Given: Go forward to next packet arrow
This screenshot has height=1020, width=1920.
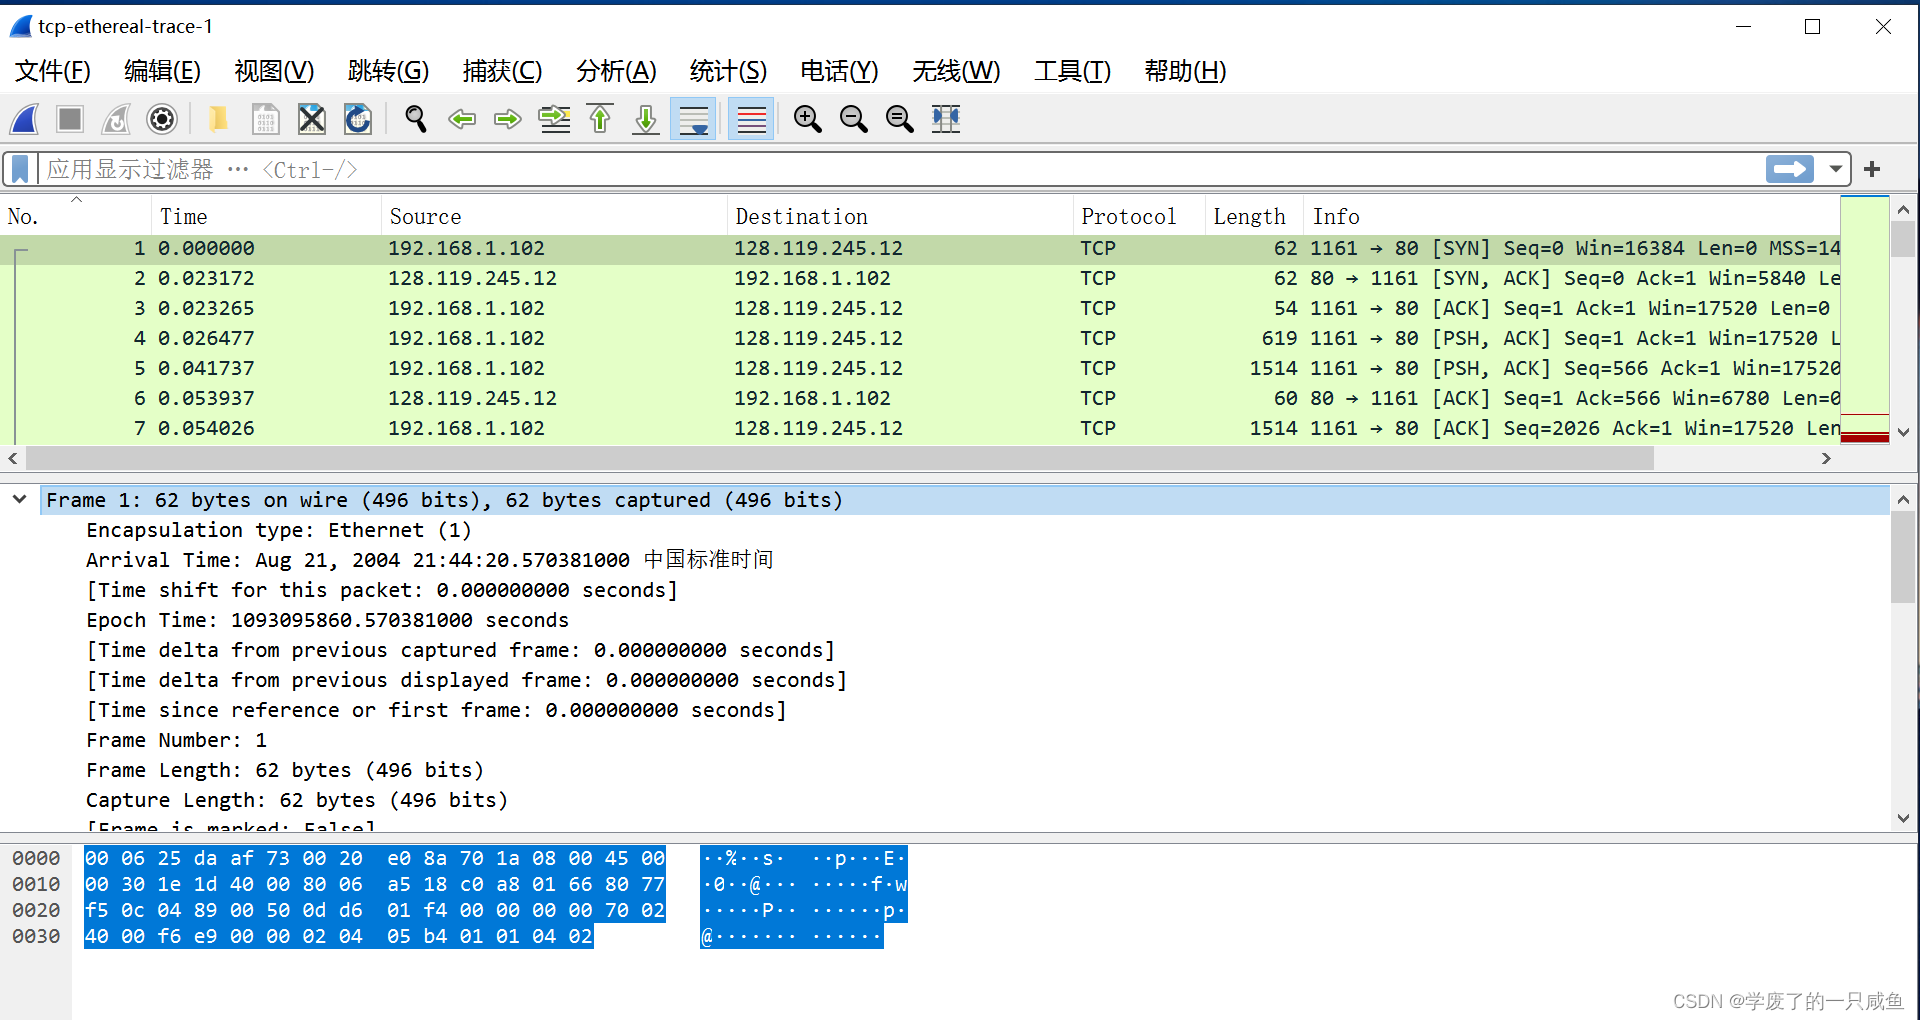Looking at the screenshot, I should point(508,119).
